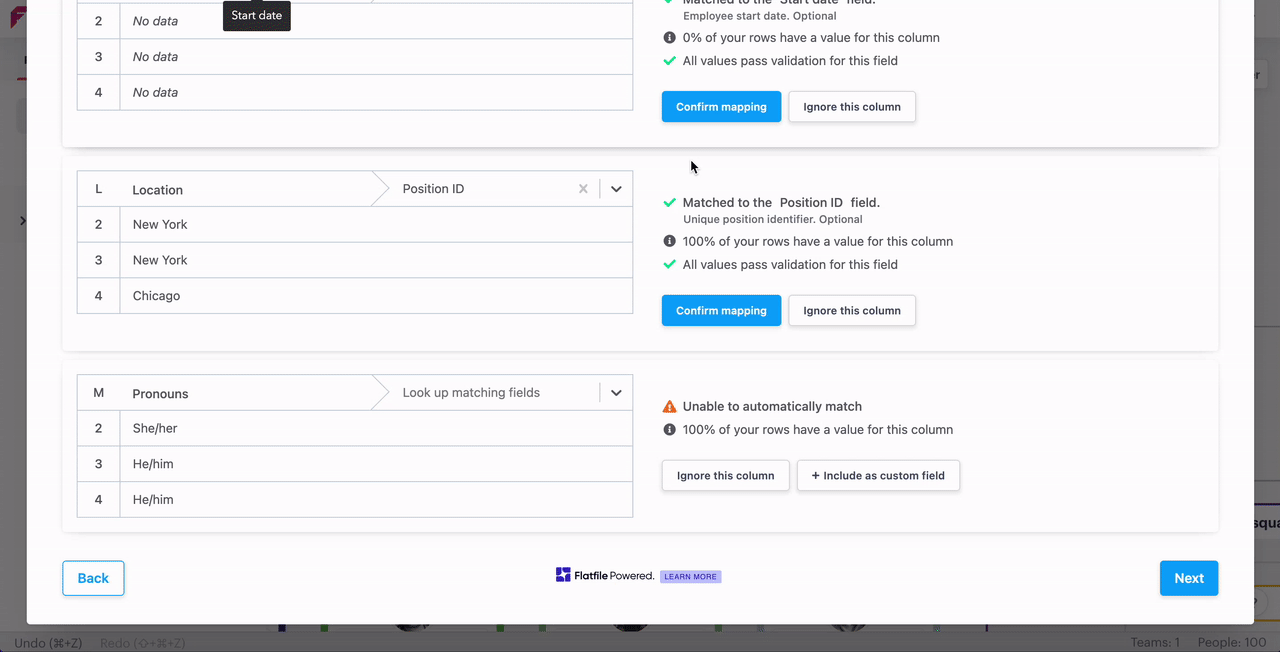Ignore the Location column
Image resolution: width=1280 pixels, height=652 pixels.
[x=851, y=311]
